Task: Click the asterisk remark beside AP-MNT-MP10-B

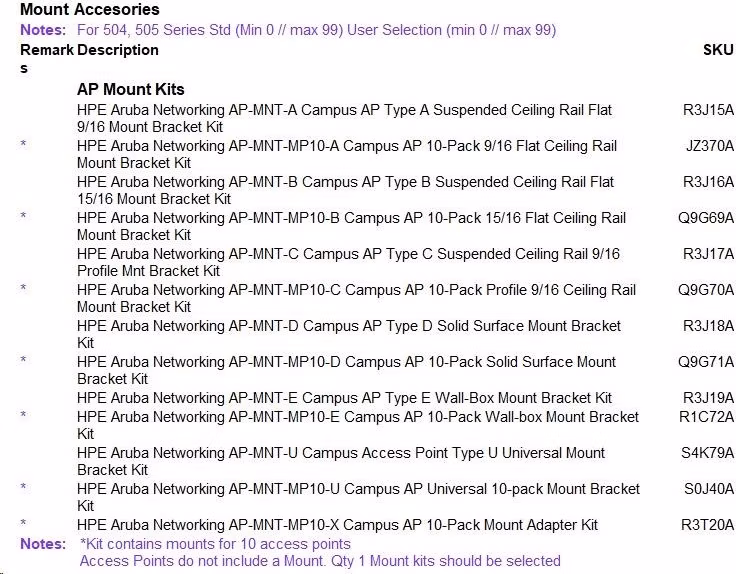Action: click(23, 216)
